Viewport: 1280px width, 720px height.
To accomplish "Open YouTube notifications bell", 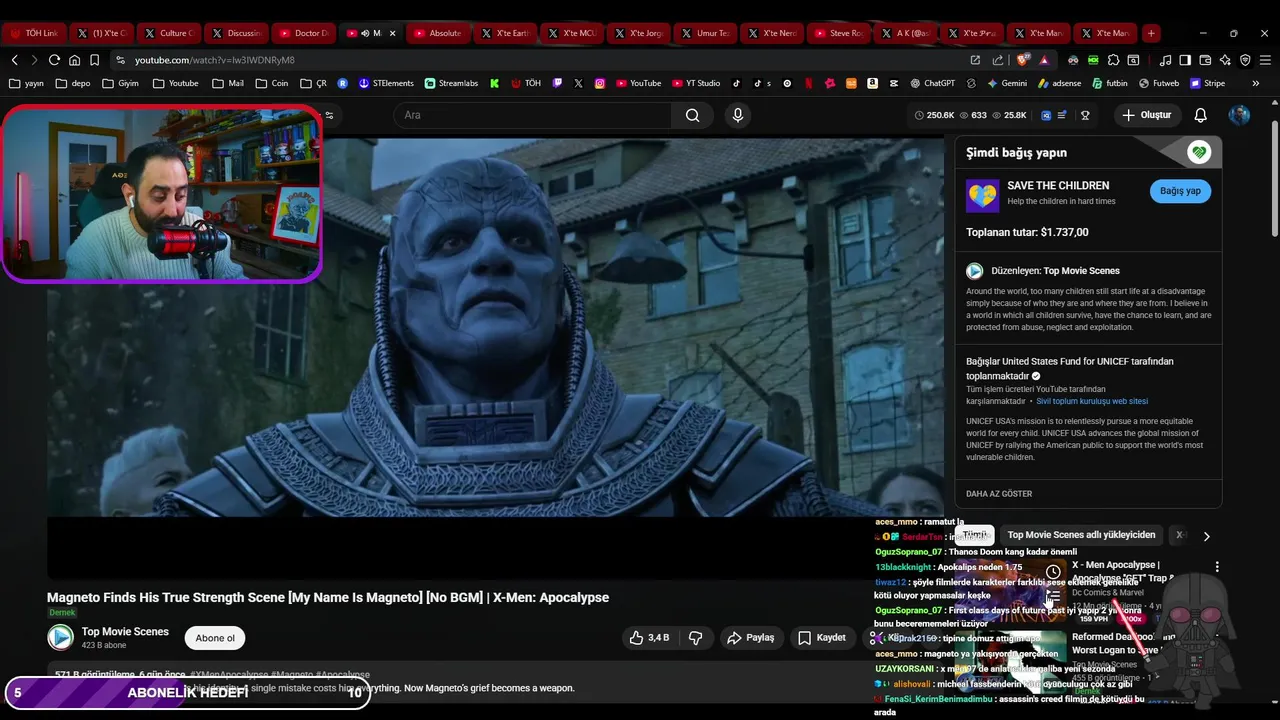I will [x=1200, y=115].
